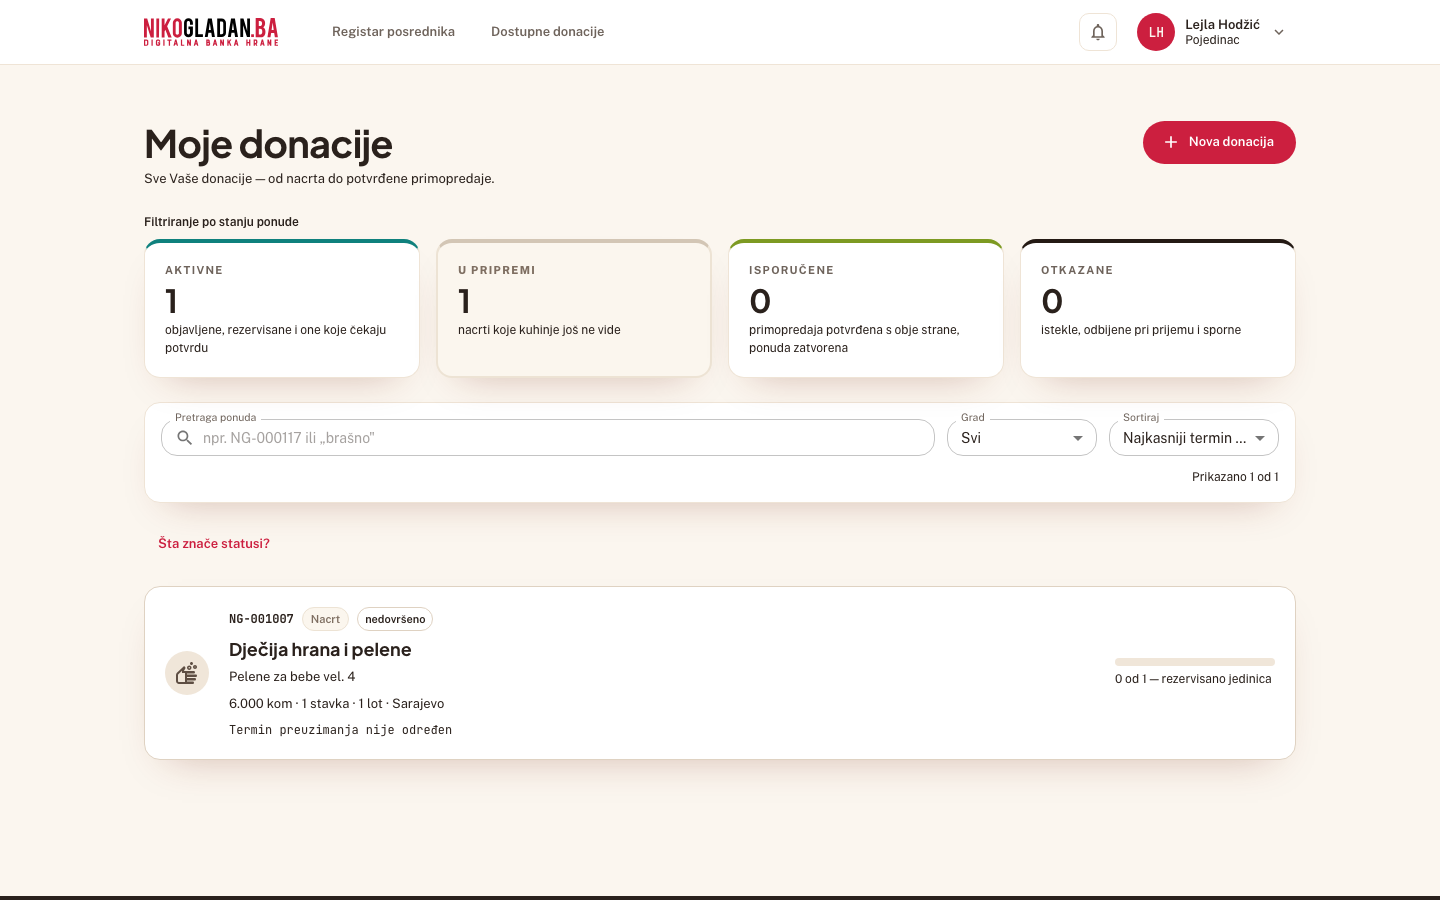The height and width of the screenshot is (900, 1440).
Task: Click donation ID NG-001007
Action: [261, 619]
